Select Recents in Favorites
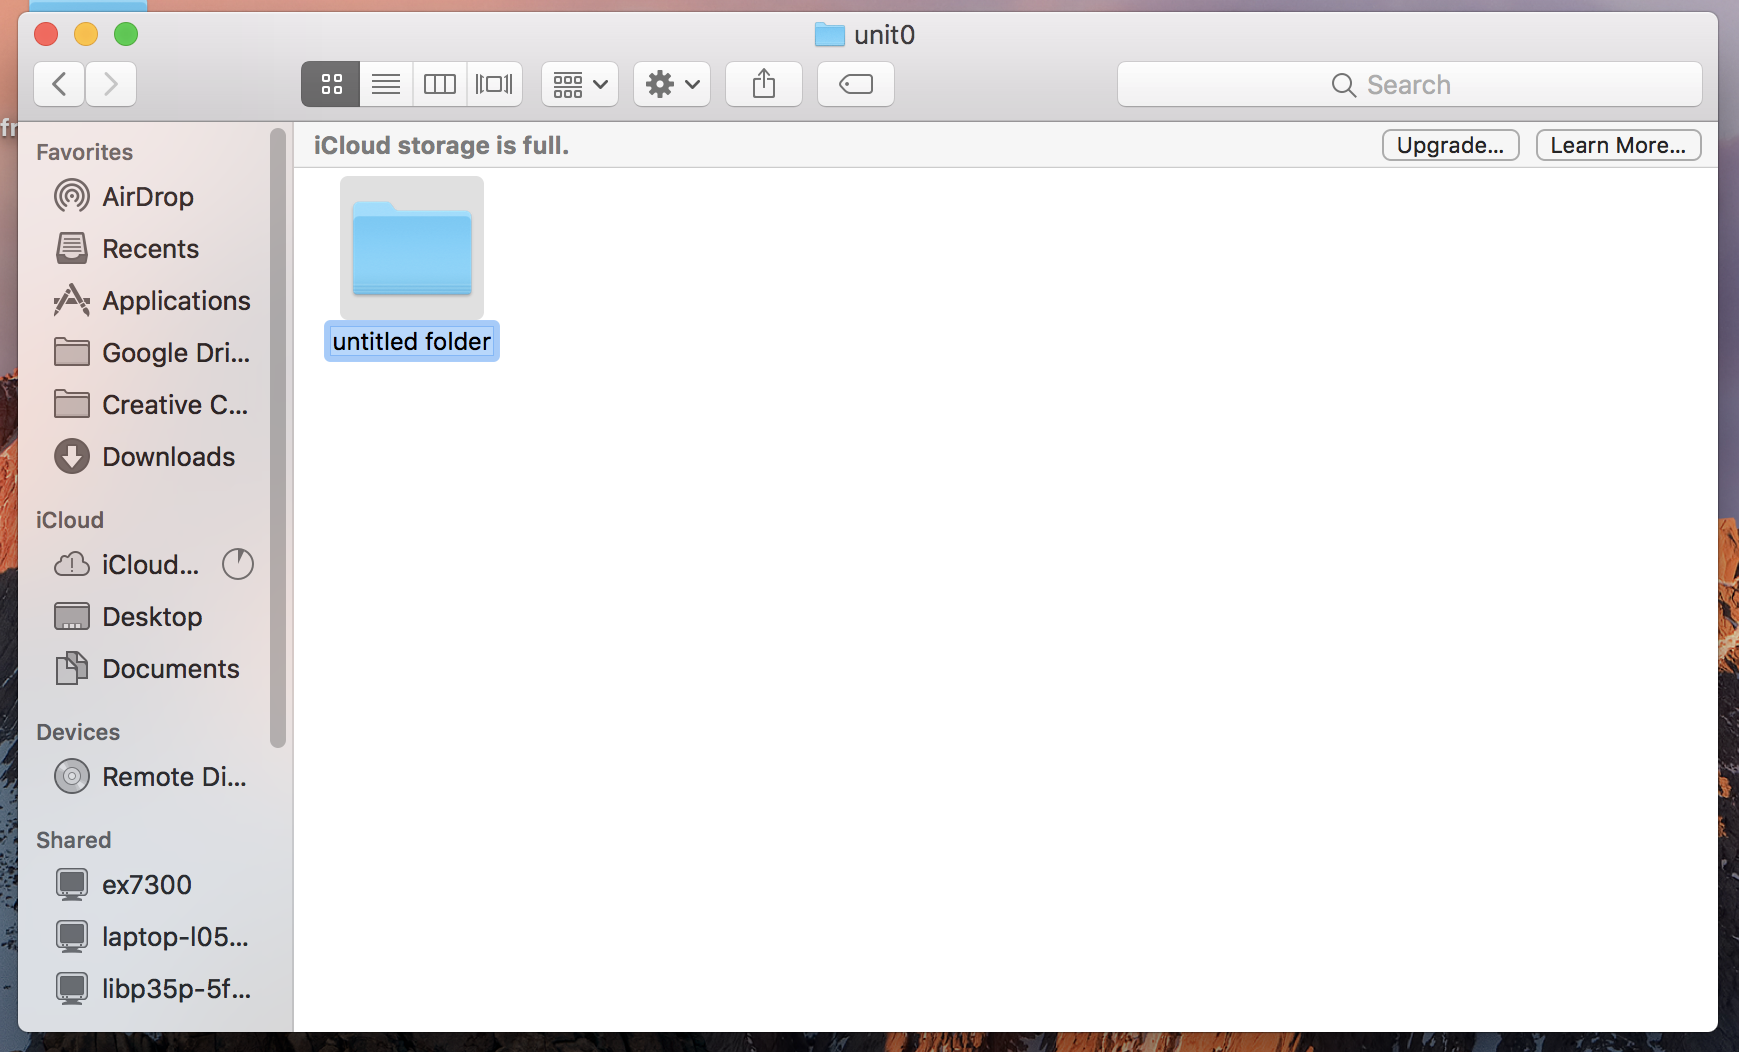Viewport: 1739px width, 1052px height. 150,249
